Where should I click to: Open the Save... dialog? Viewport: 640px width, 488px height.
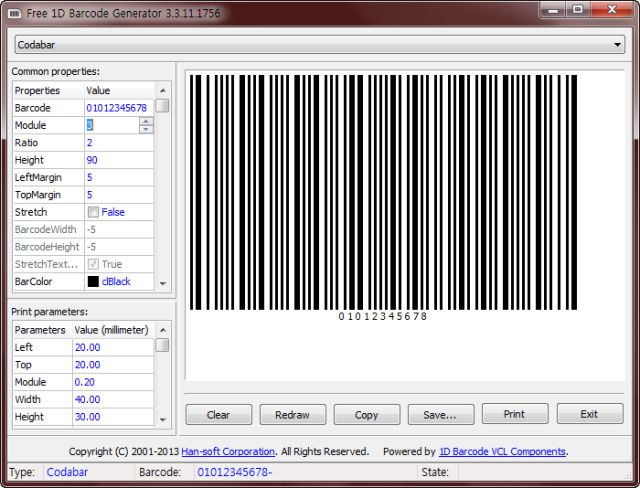[441, 415]
